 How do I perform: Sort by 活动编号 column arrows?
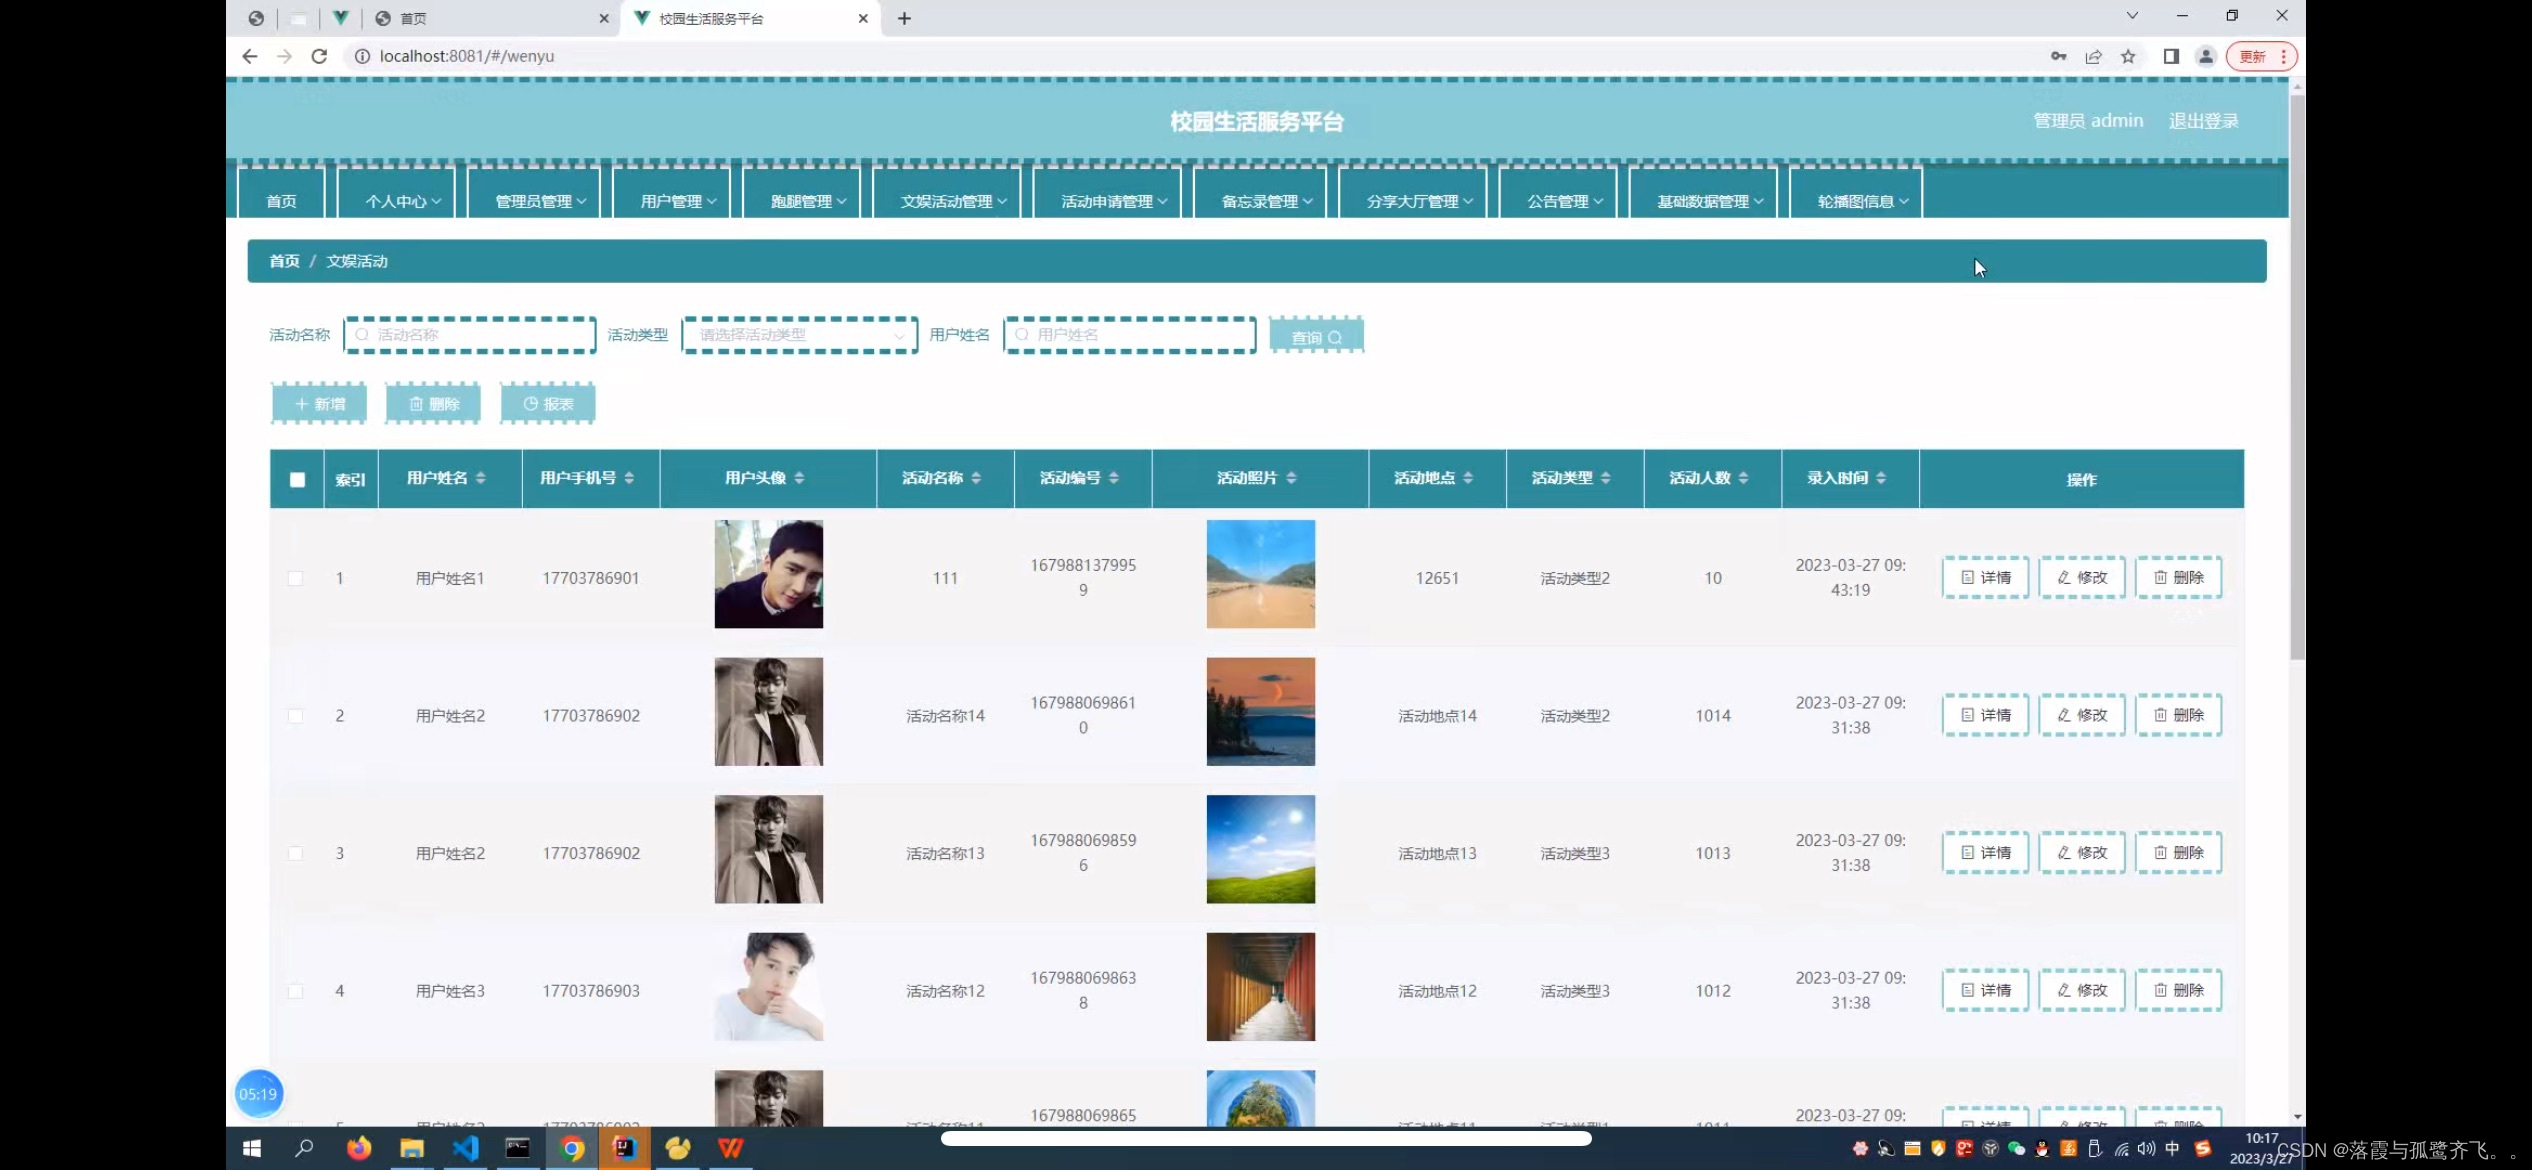click(x=1114, y=478)
